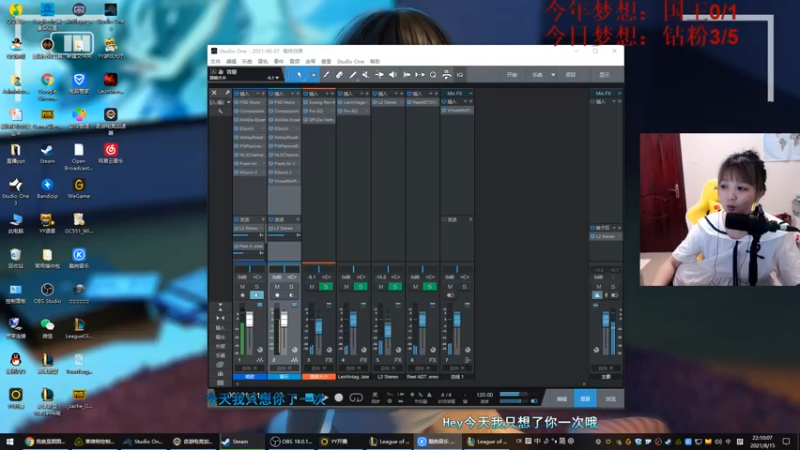The height and width of the screenshot is (450, 800).
Task: Switch to OBS in taskbar
Action: 291,441
